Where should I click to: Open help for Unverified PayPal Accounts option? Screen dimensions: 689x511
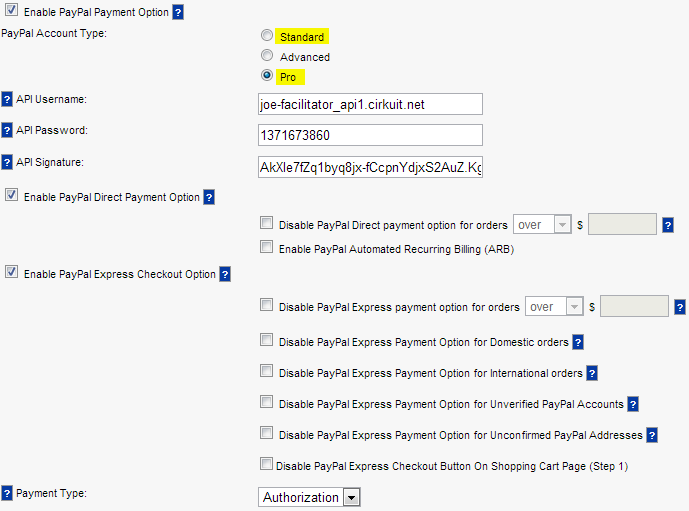tap(633, 404)
